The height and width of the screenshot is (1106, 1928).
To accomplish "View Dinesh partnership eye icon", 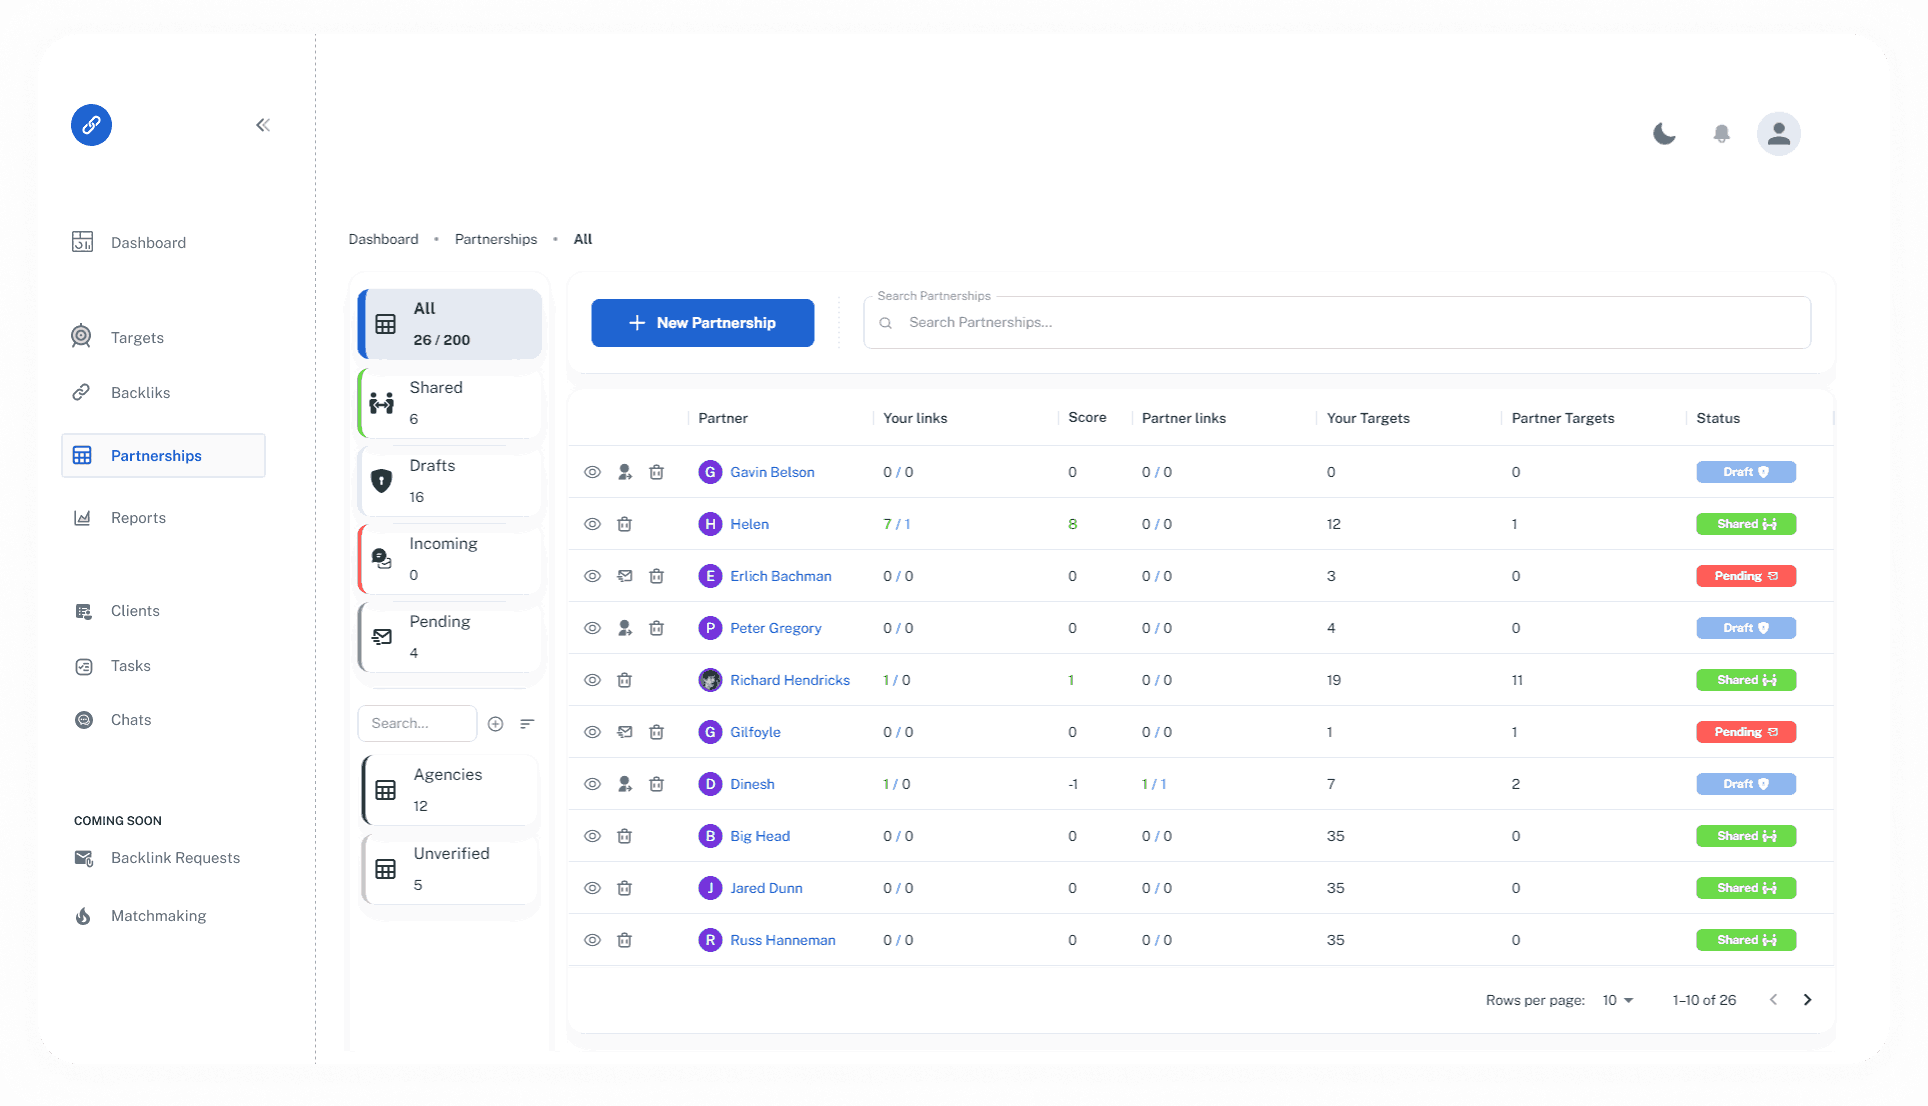I will (592, 784).
